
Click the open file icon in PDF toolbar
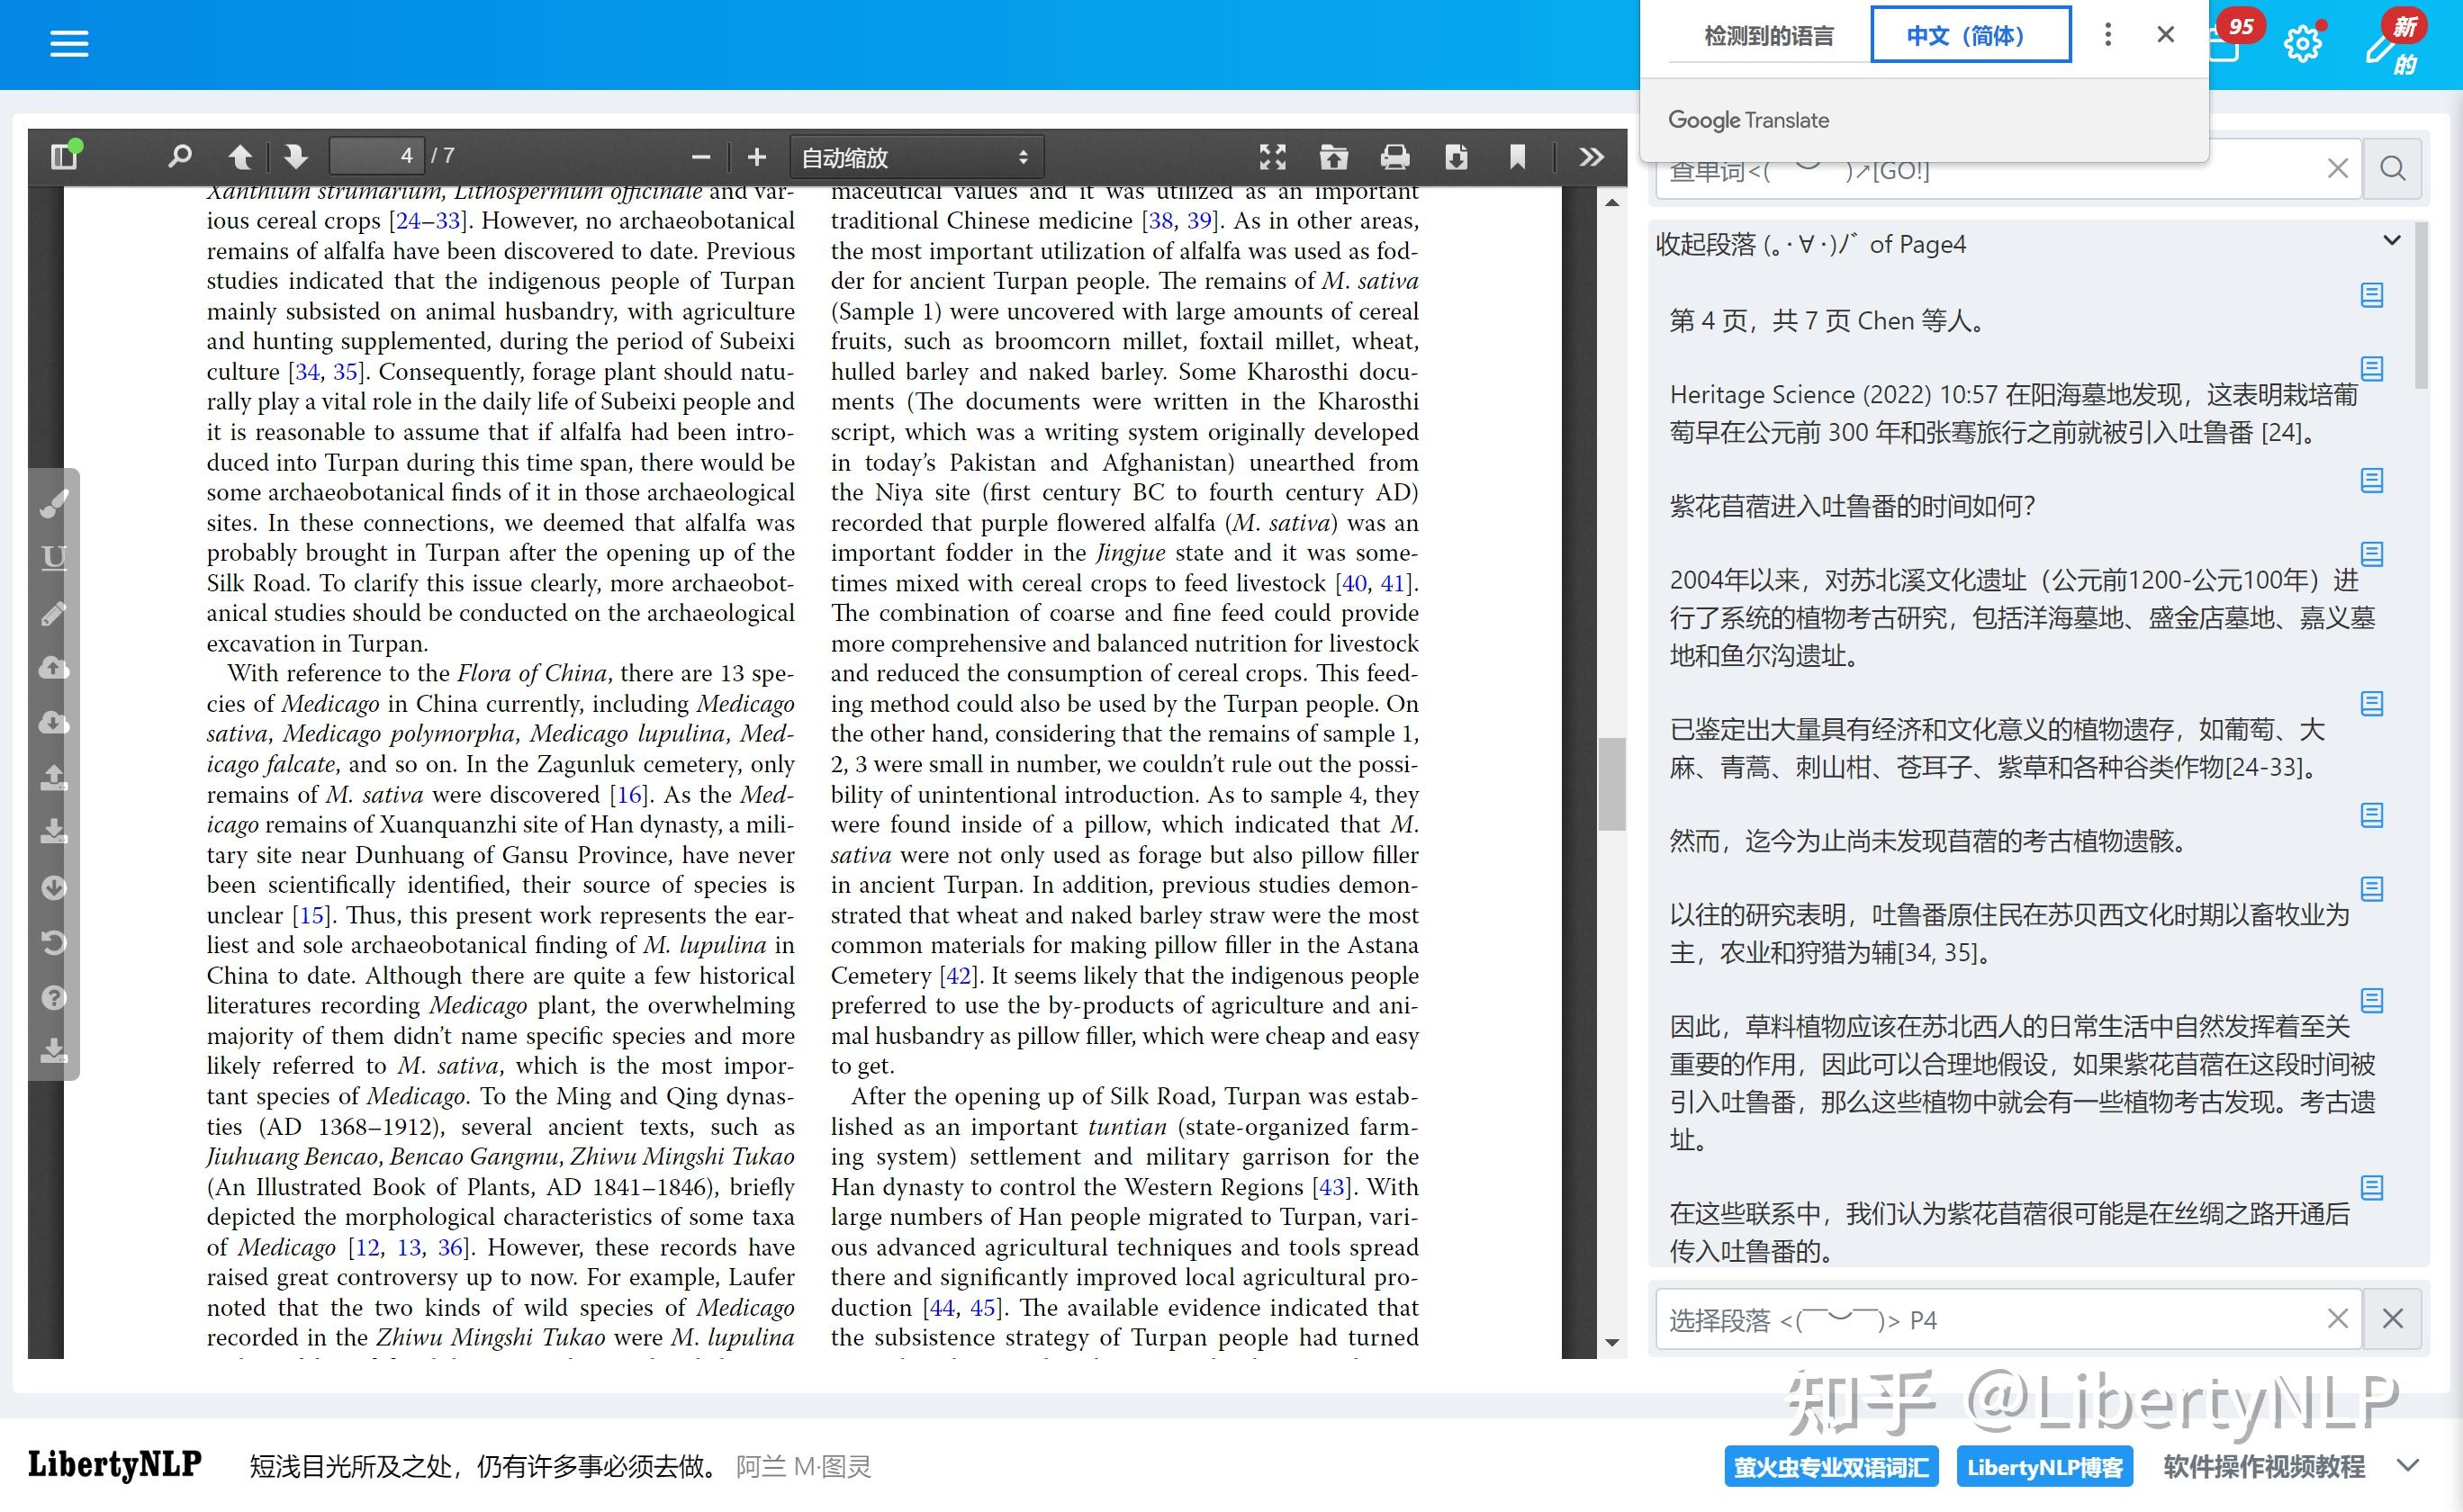pyautogui.click(x=1334, y=157)
